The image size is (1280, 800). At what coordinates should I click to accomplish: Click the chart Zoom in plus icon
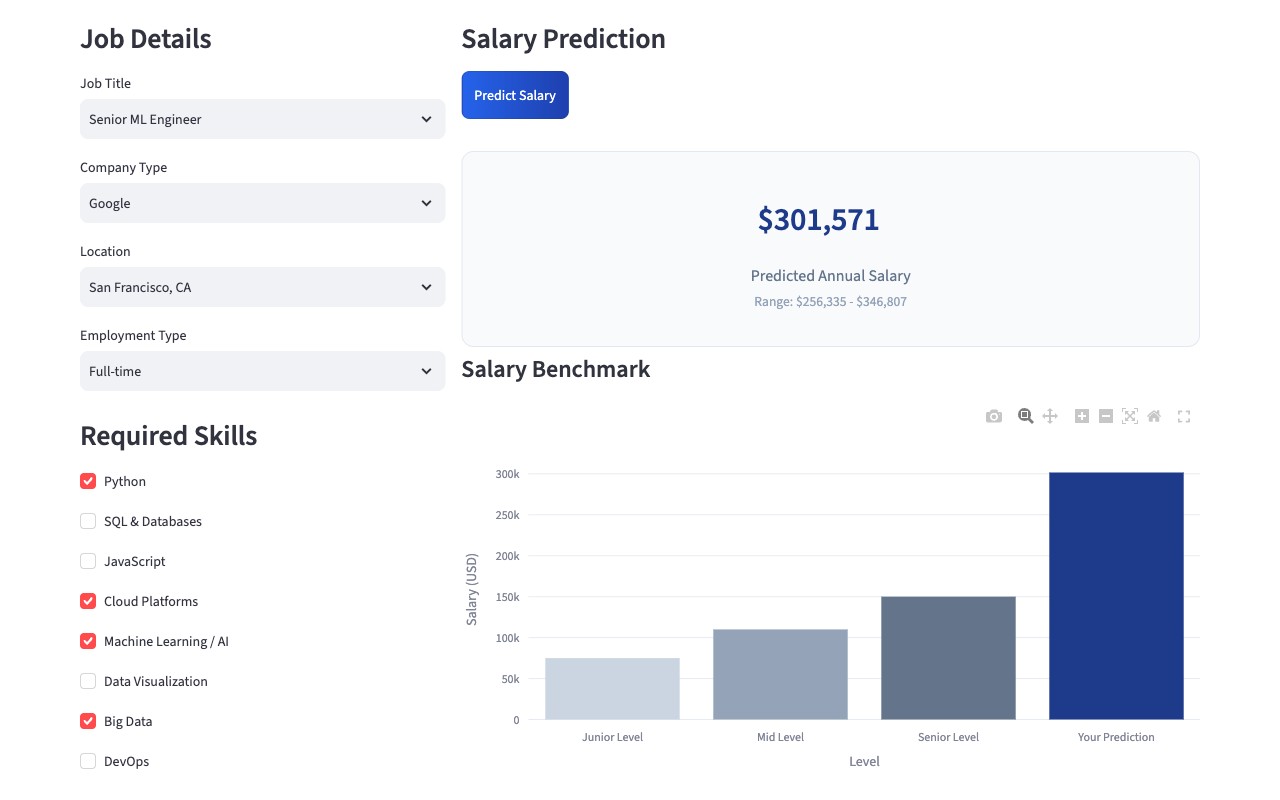click(x=1082, y=416)
